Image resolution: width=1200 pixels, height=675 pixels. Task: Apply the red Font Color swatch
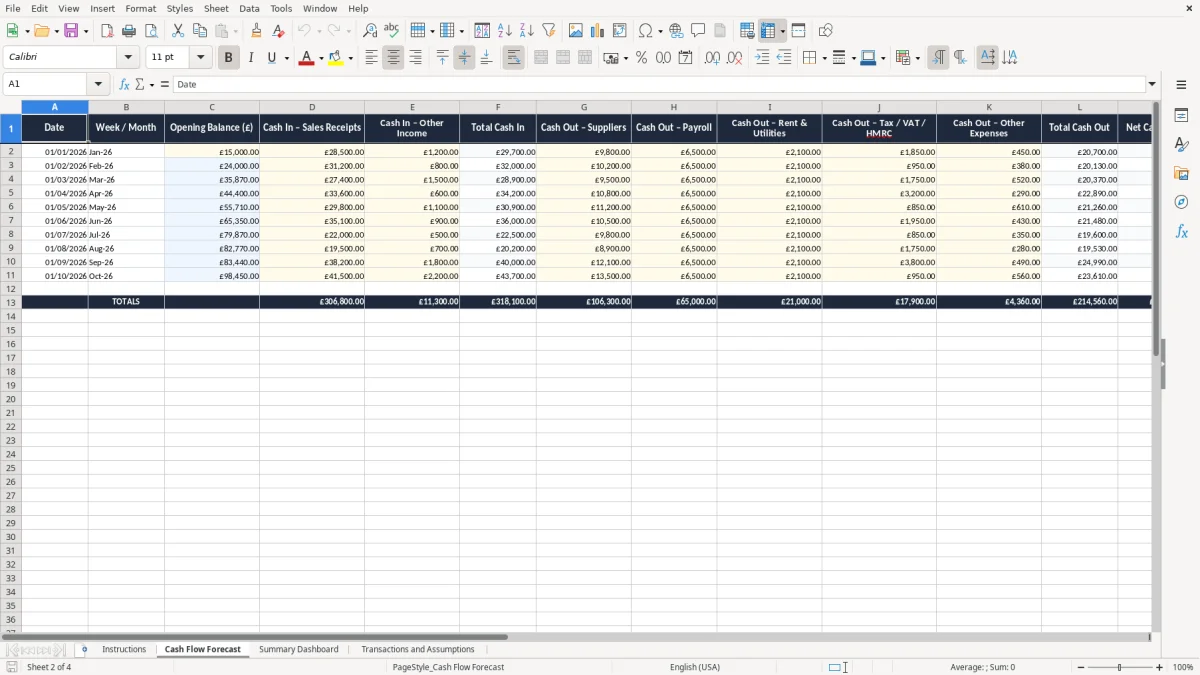306,58
